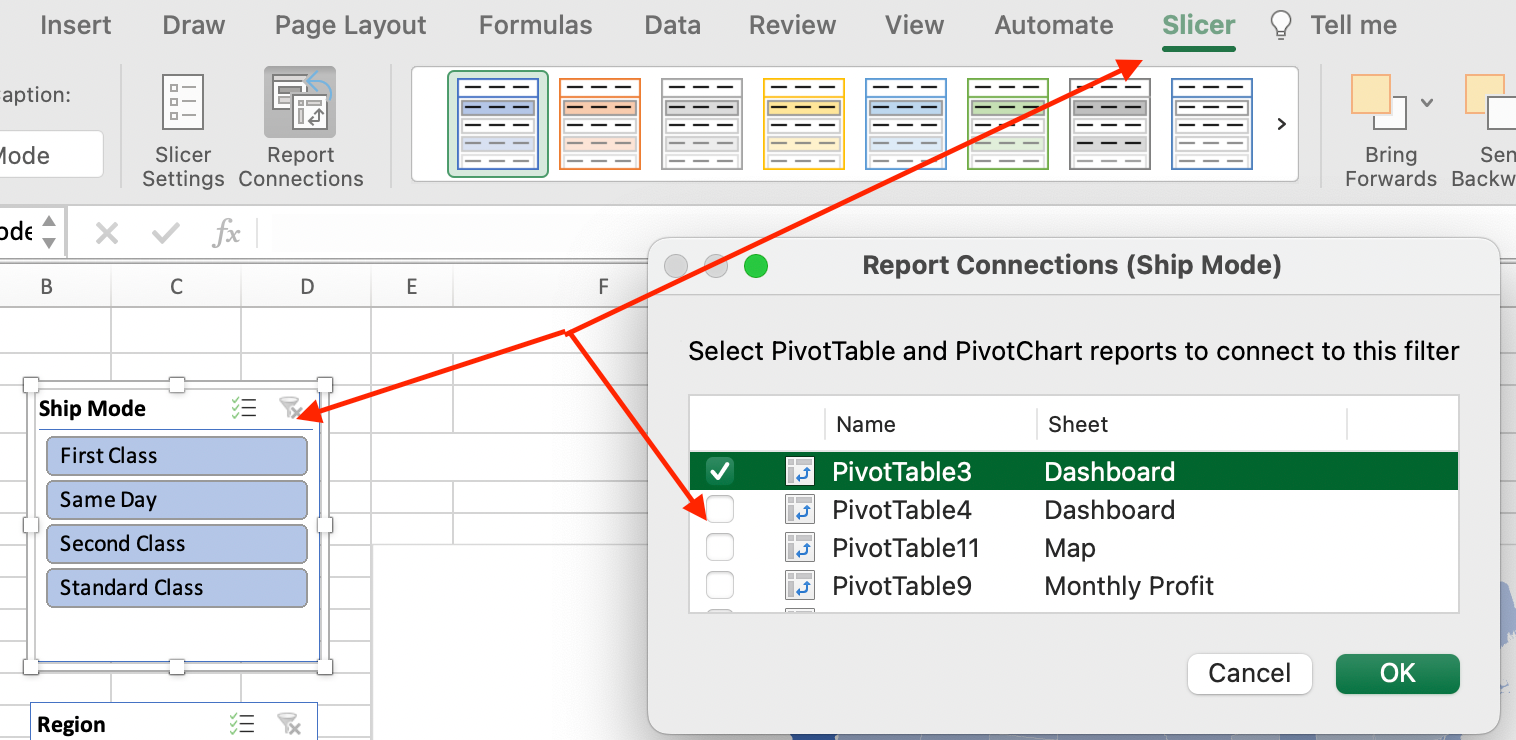Confirm formula bar entry
The image size is (1516, 740).
point(165,234)
